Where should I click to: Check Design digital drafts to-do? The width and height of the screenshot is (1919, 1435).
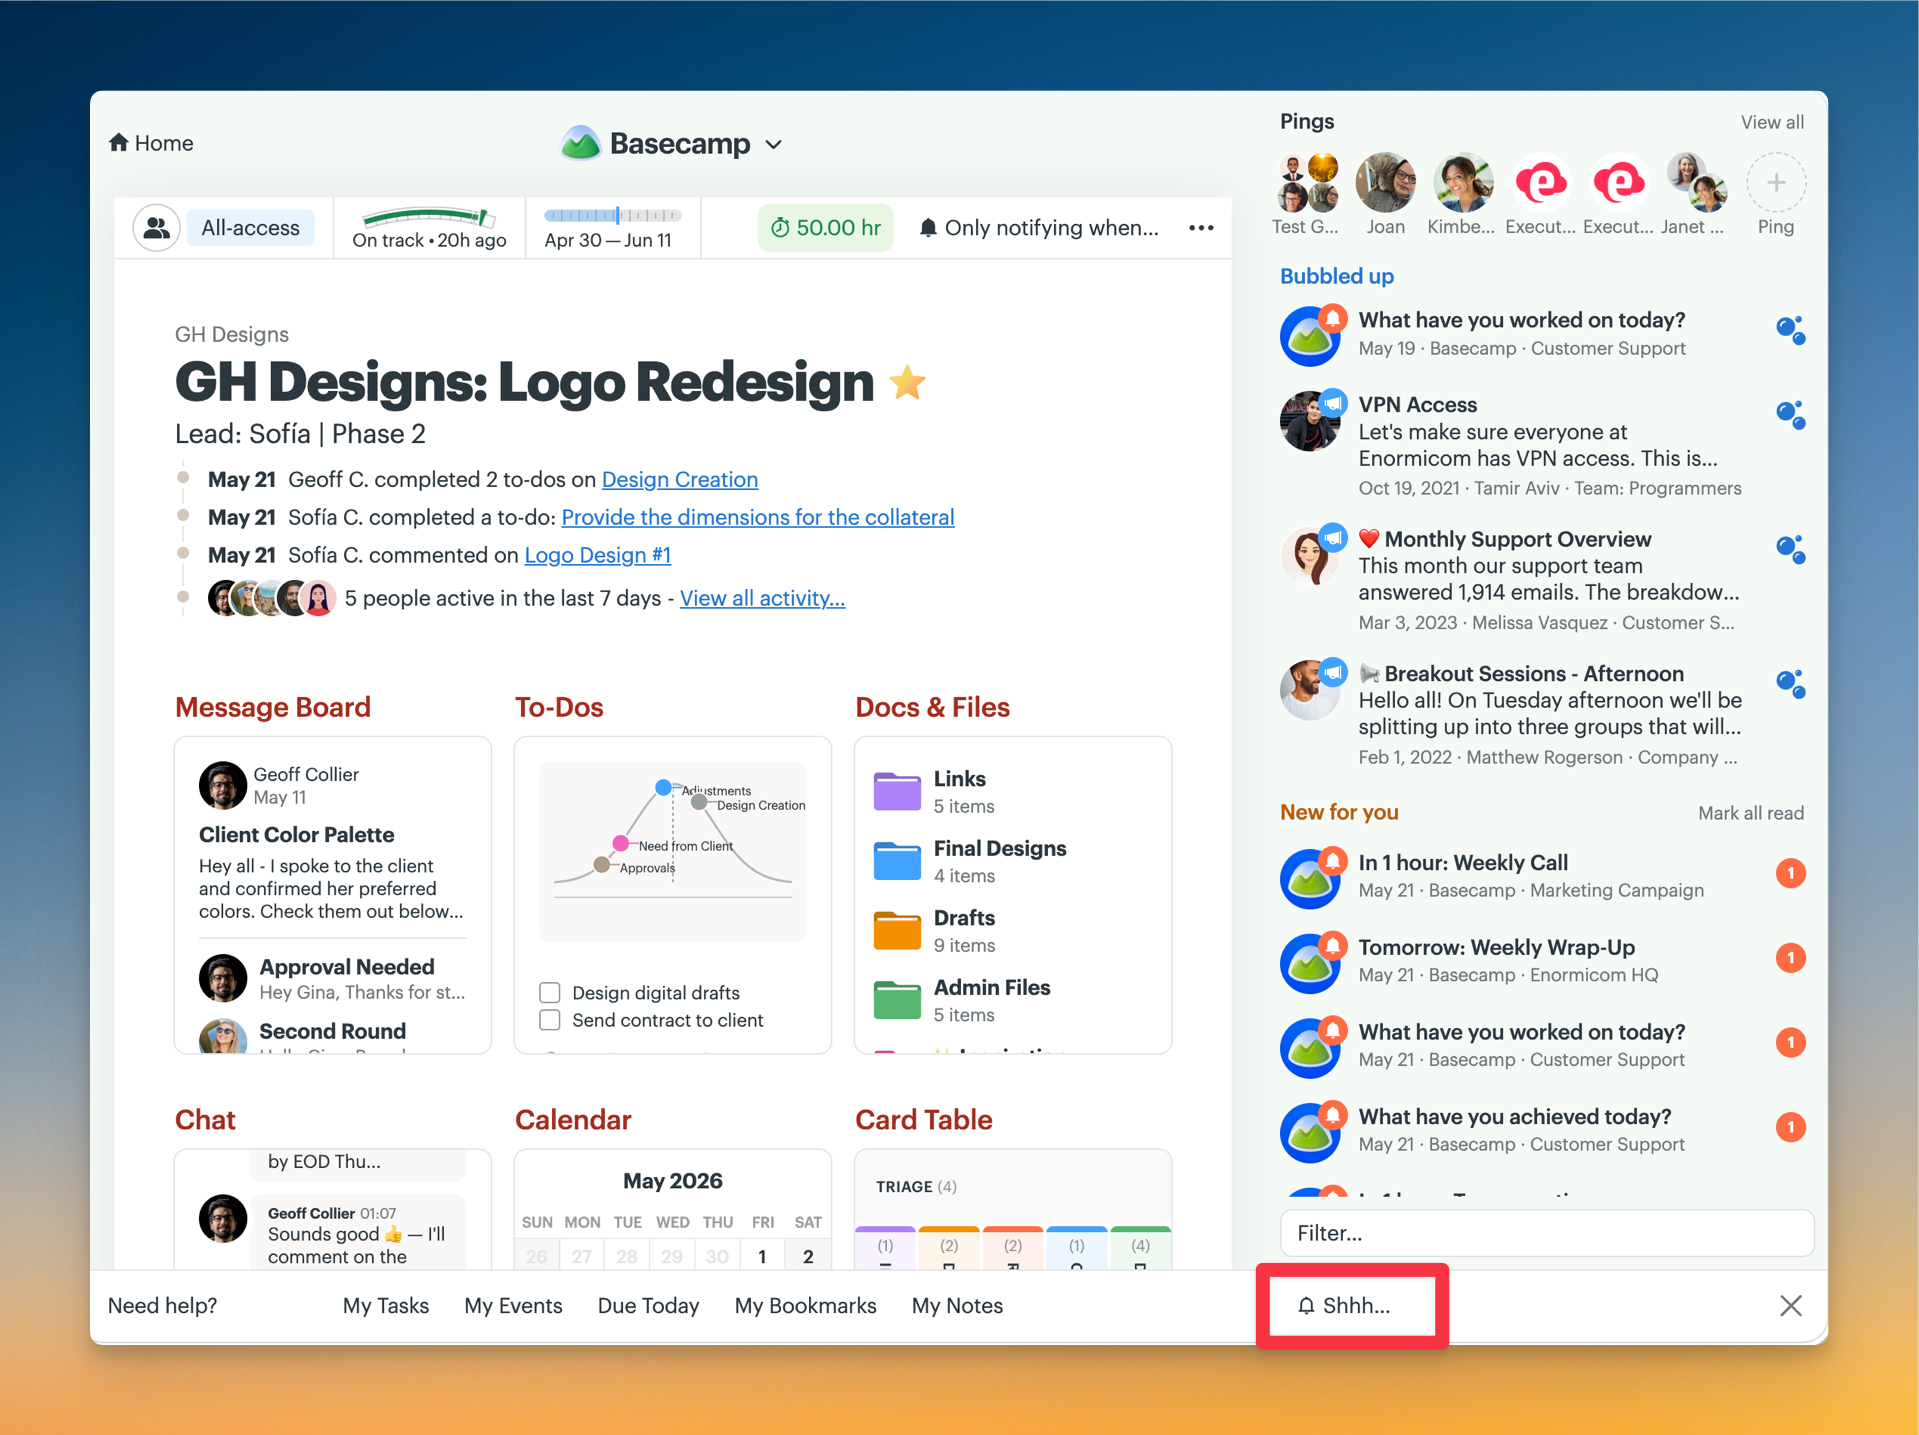(549, 992)
